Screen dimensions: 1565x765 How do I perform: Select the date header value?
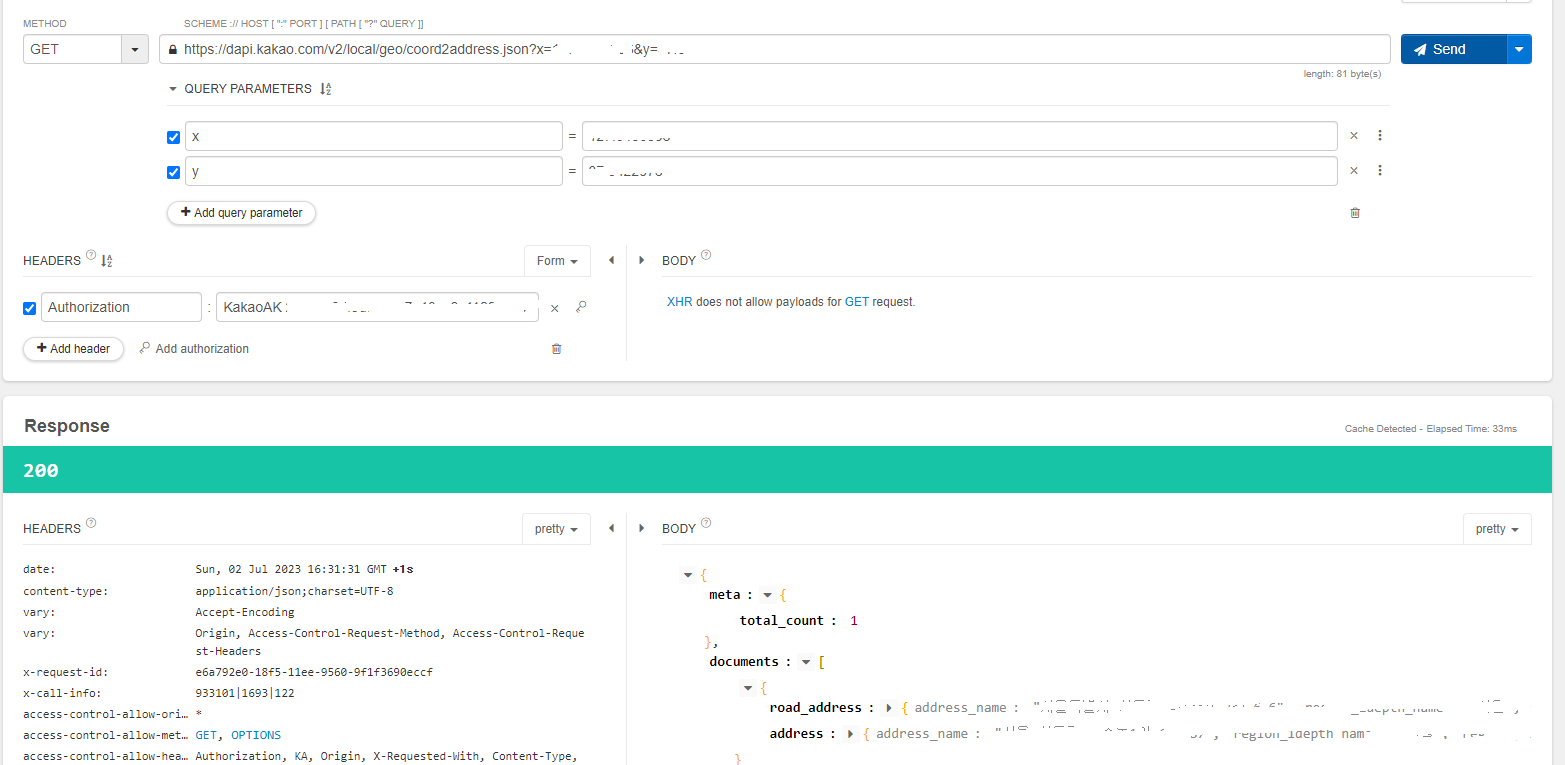click(x=304, y=569)
